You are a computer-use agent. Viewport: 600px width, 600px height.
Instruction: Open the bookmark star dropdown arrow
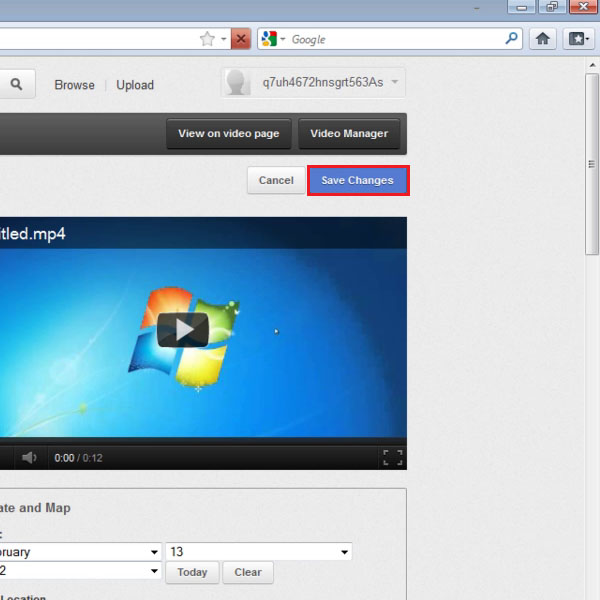[x=223, y=39]
